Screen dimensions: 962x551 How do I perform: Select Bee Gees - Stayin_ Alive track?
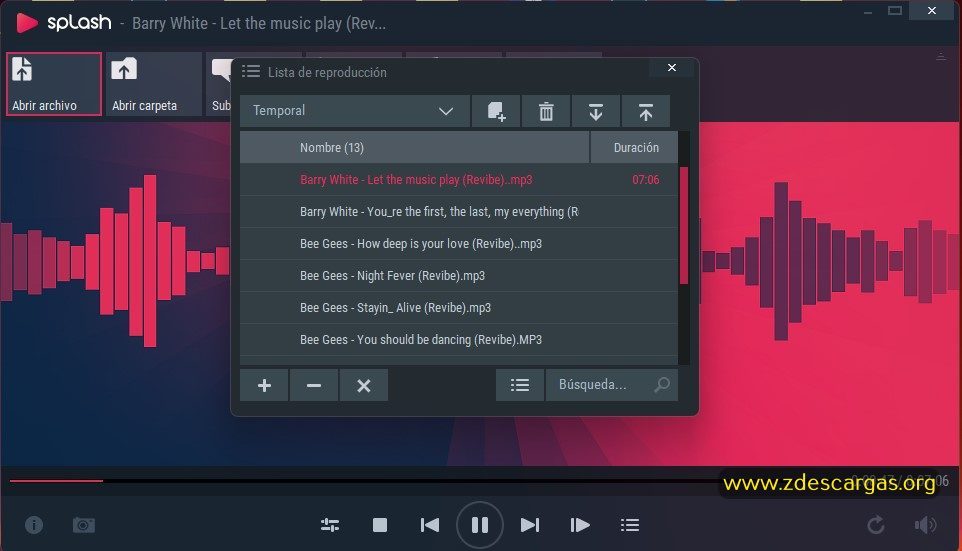459,307
